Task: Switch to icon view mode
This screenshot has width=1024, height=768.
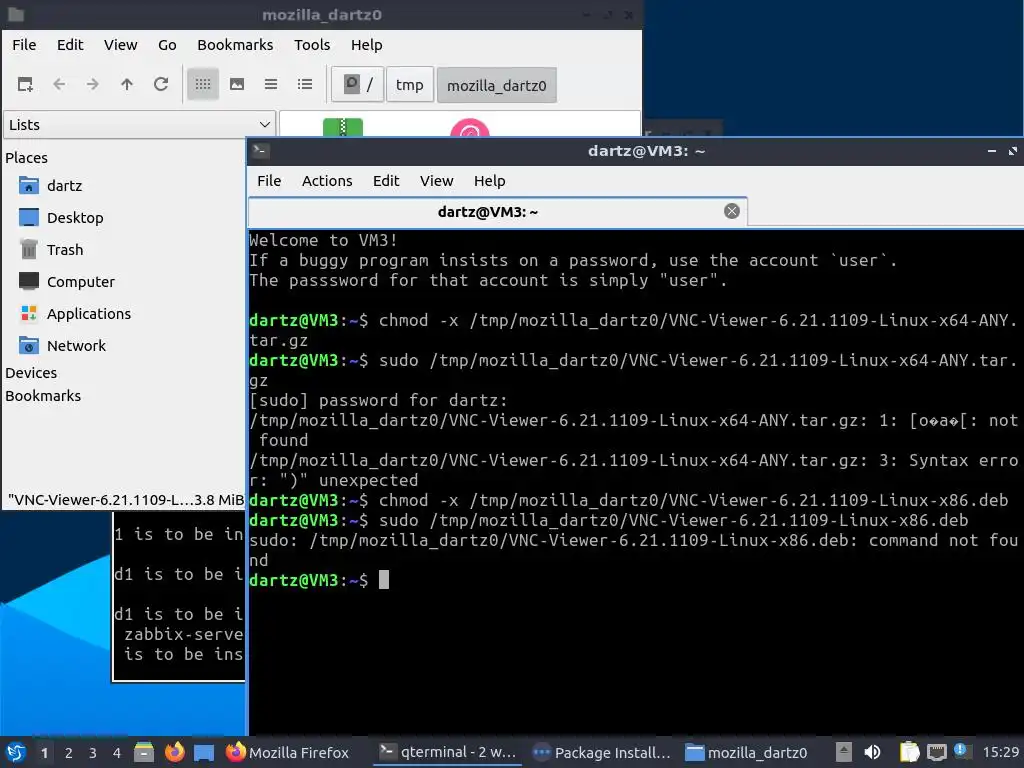Action: click(x=203, y=84)
